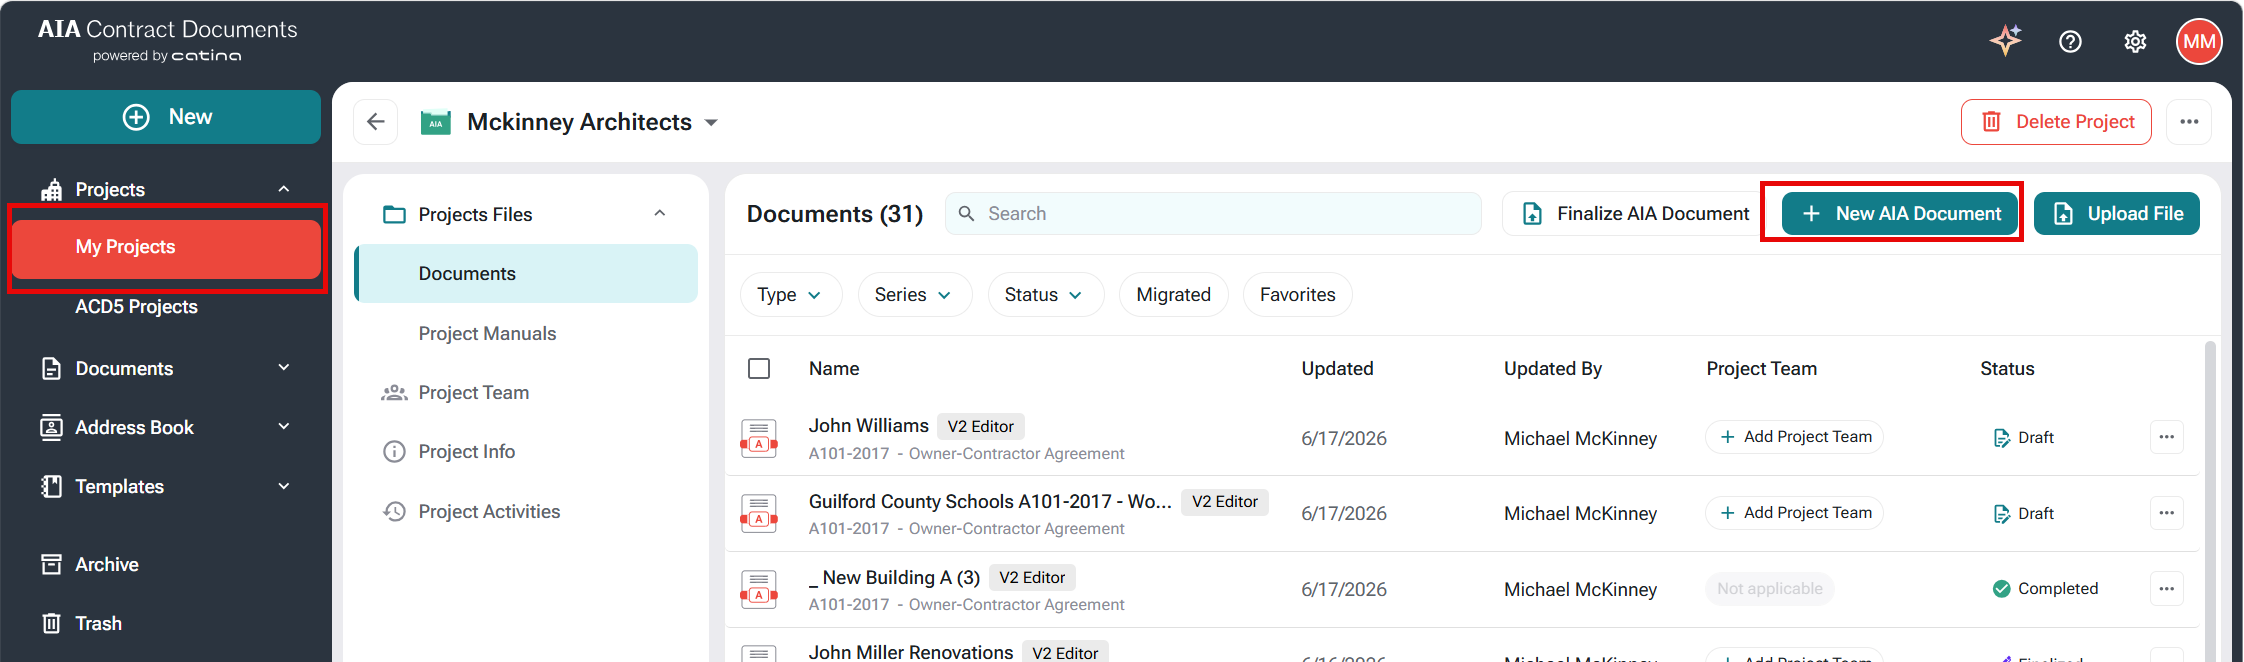Click into the documents Search field
2244x662 pixels.
tap(1213, 214)
